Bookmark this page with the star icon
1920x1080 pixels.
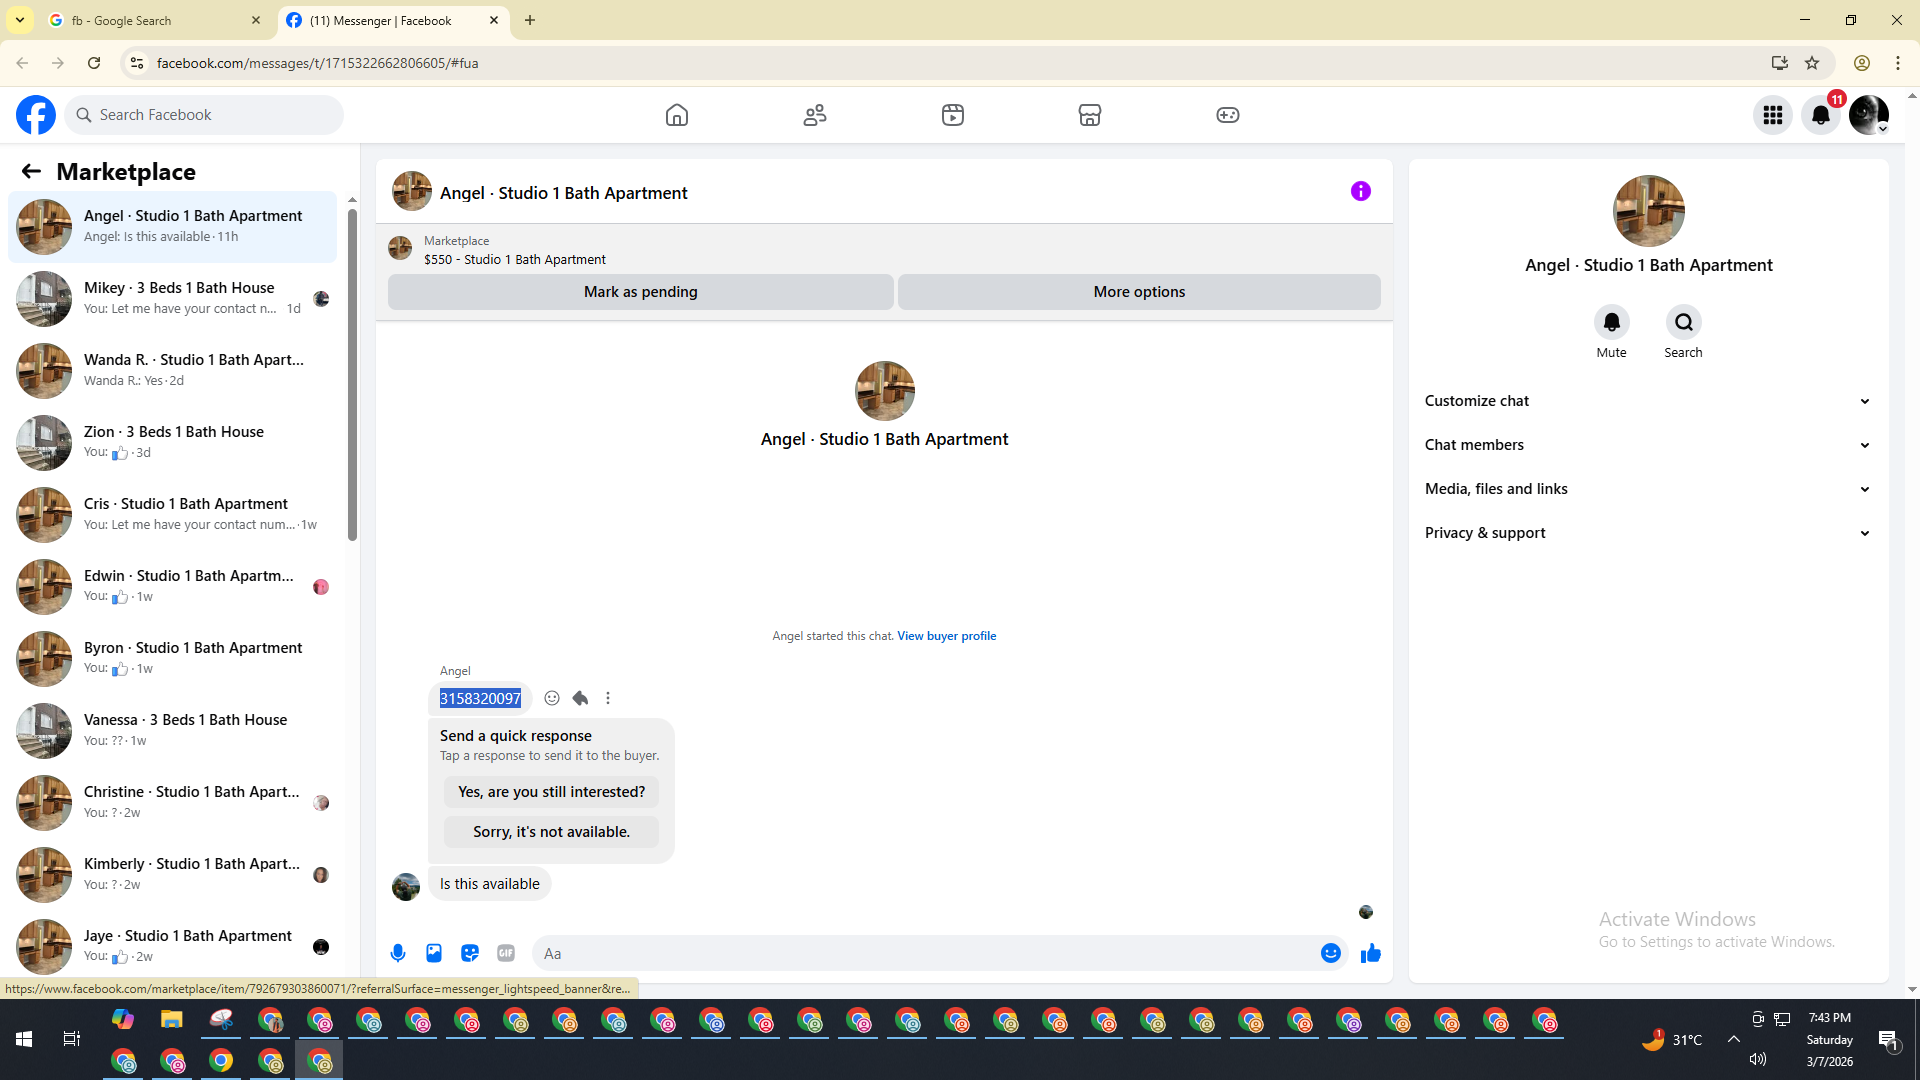pyautogui.click(x=1812, y=63)
